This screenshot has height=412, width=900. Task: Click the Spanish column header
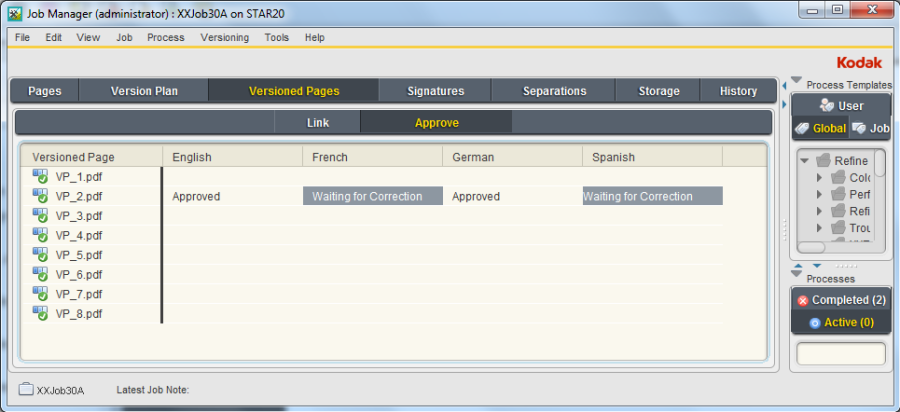tap(653, 157)
